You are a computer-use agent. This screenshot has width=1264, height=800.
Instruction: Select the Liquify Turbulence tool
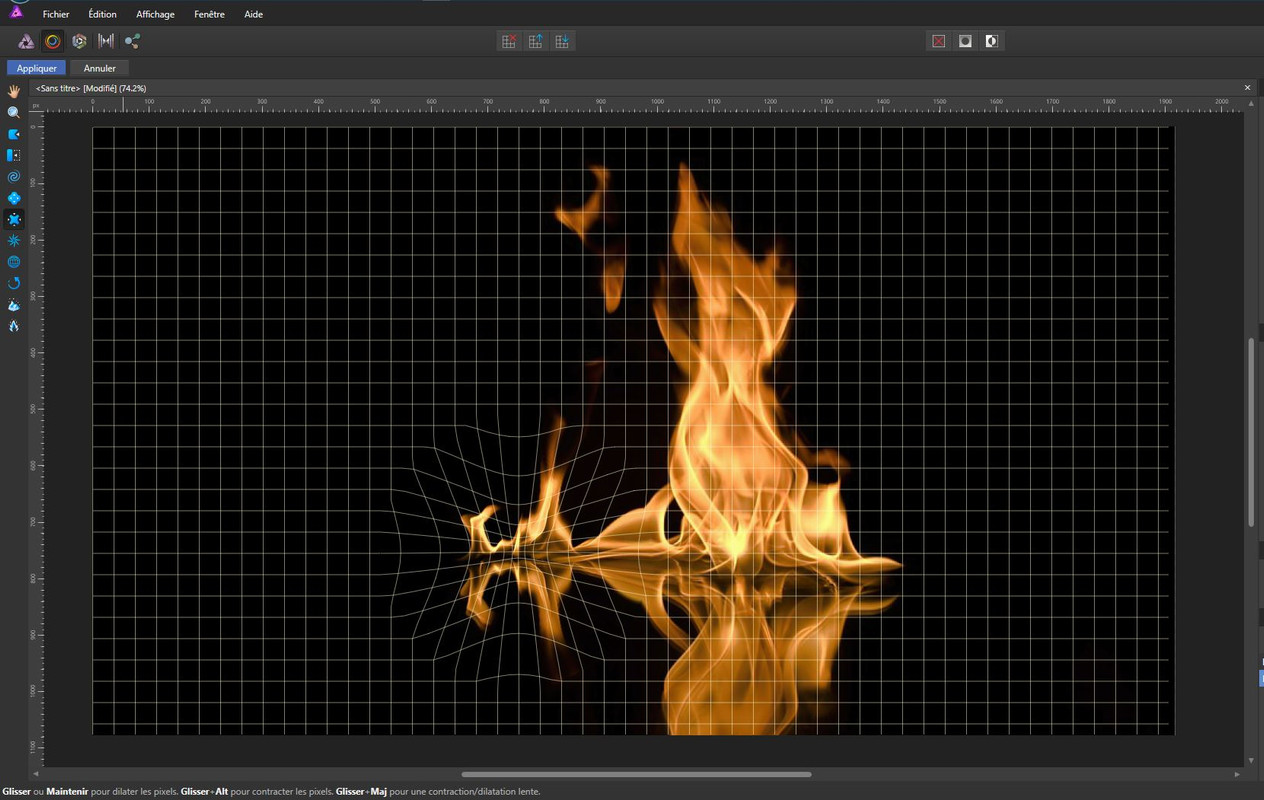coord(14,241)
